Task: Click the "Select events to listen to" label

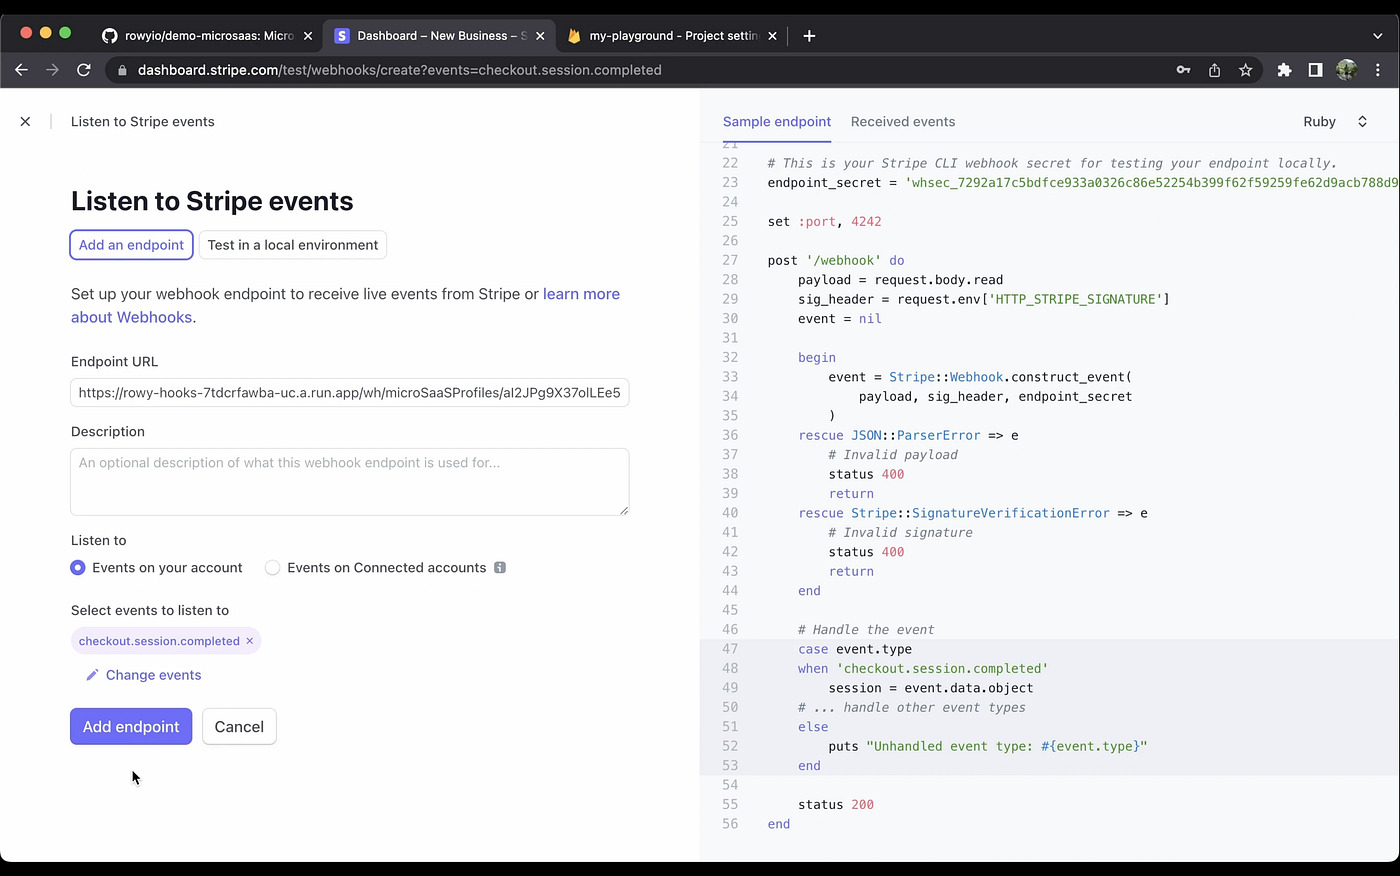Action: click(150, 611)
